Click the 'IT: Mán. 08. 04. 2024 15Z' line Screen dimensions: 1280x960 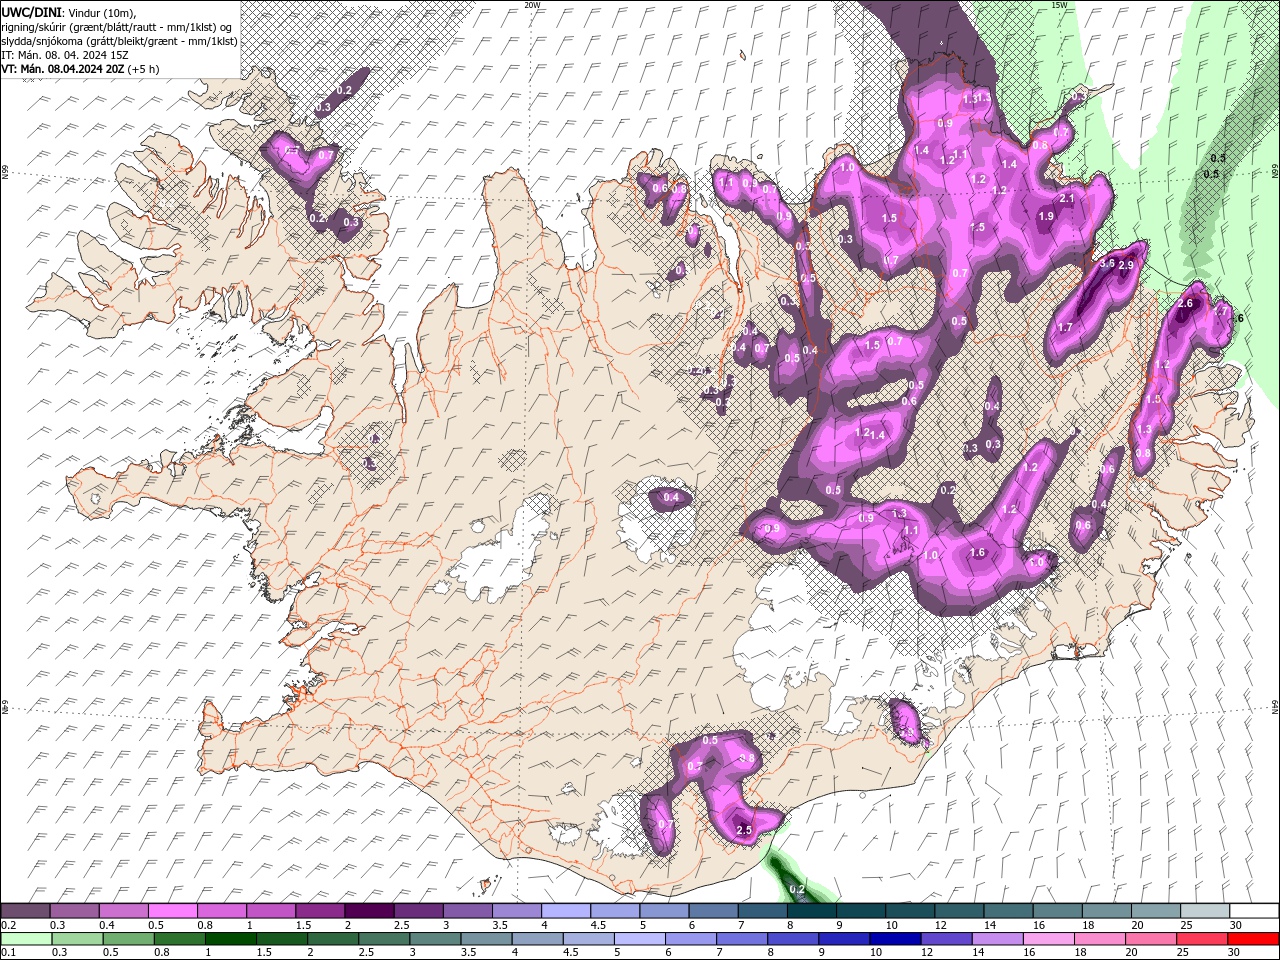(65, 55)
